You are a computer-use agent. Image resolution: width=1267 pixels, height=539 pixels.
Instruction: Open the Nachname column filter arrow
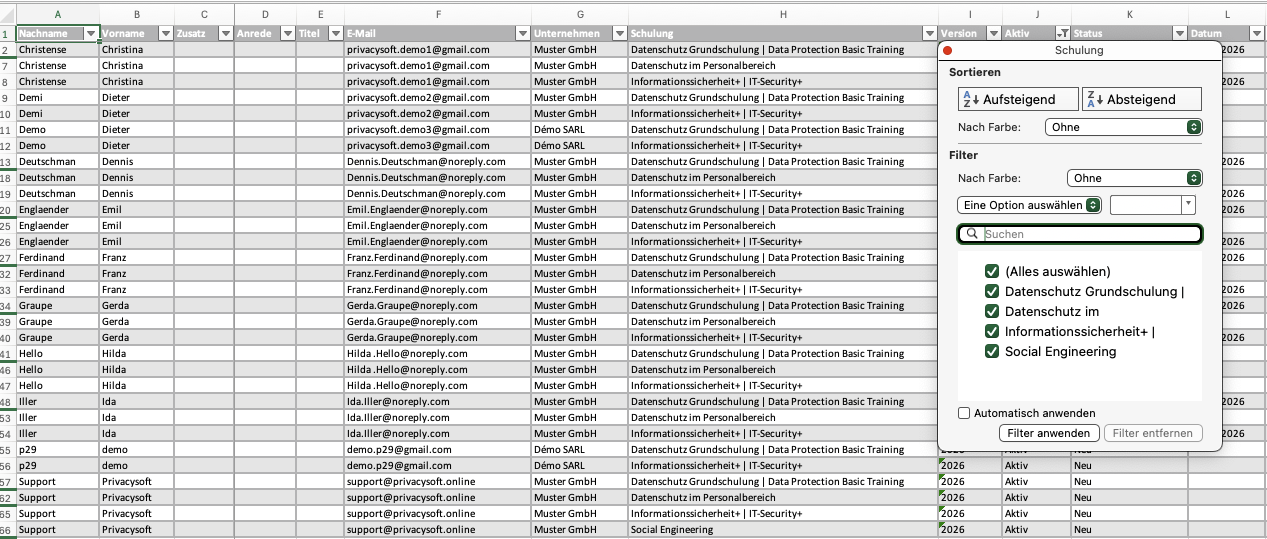(x=91, y=34)
